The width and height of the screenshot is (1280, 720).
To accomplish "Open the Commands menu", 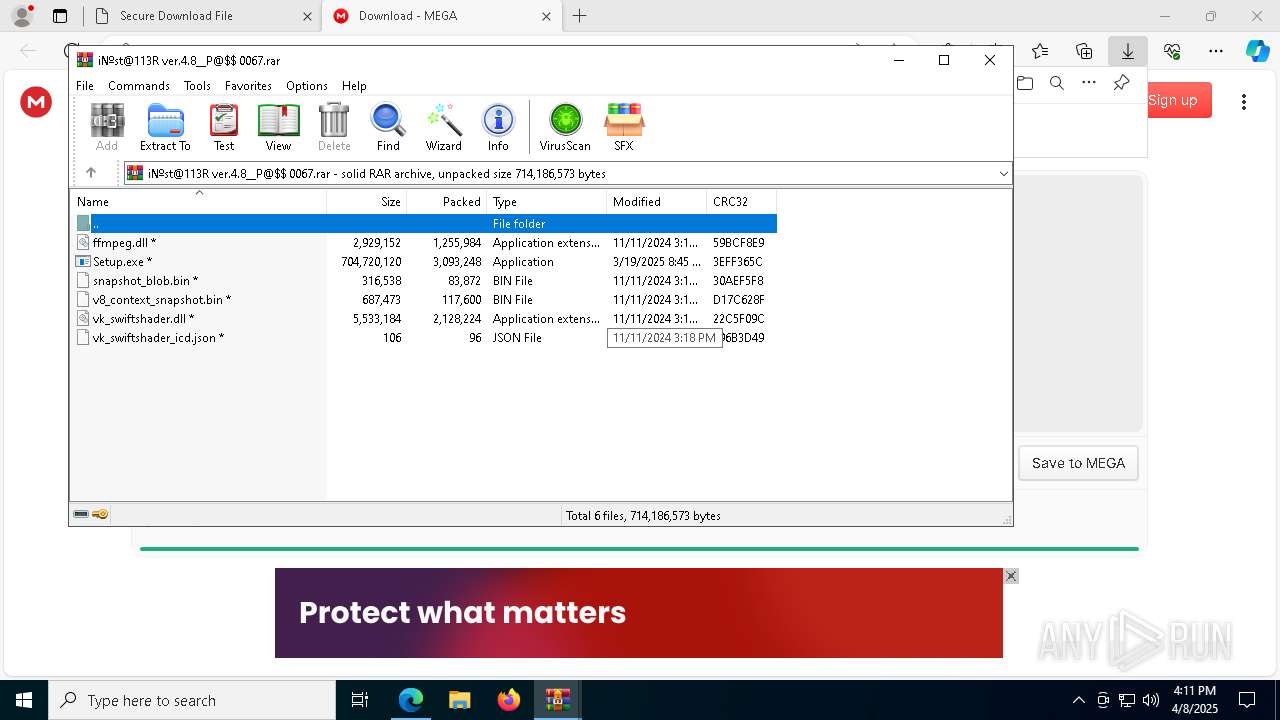I will pyautogui.click(x=139, y=86).
